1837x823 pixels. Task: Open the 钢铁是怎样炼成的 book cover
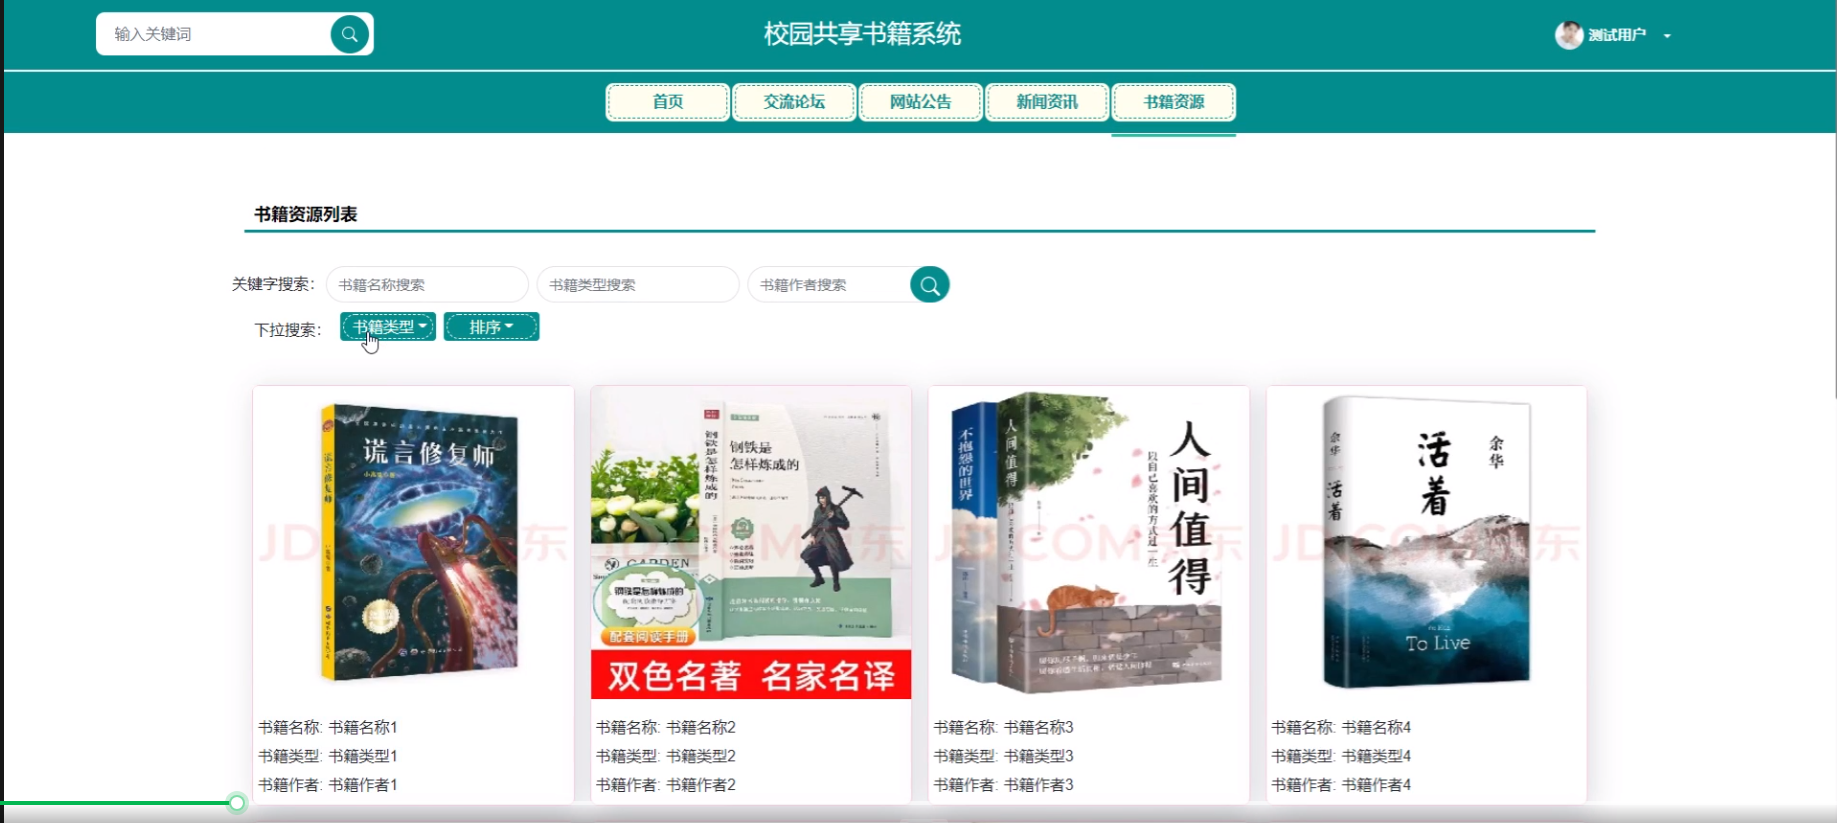click(751, 542)
